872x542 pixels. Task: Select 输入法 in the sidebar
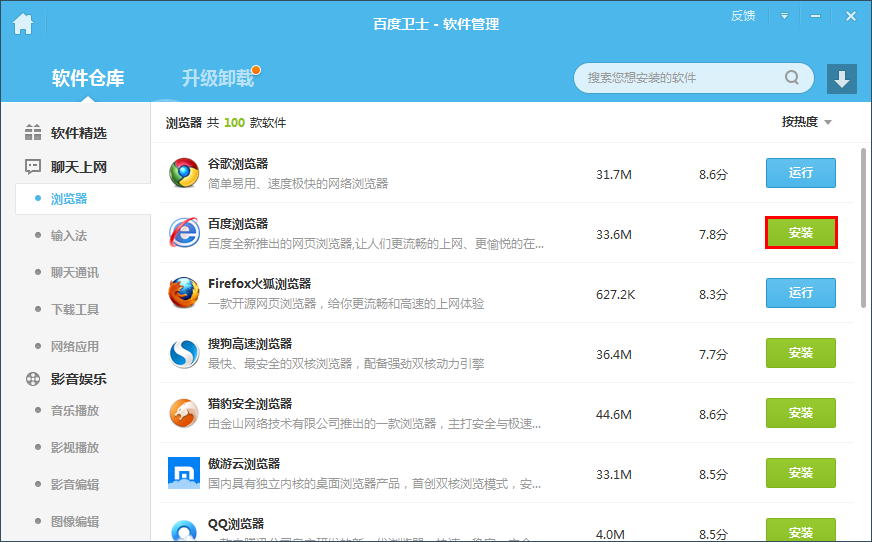coord(69,236)
